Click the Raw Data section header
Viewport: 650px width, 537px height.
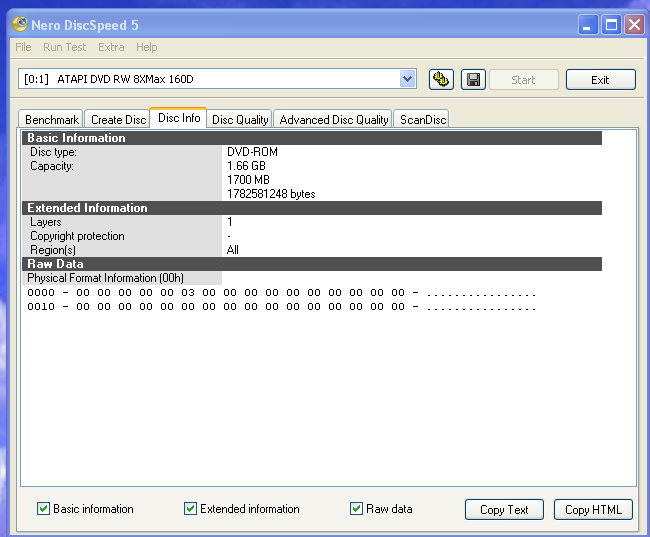[x=312, y=264]
